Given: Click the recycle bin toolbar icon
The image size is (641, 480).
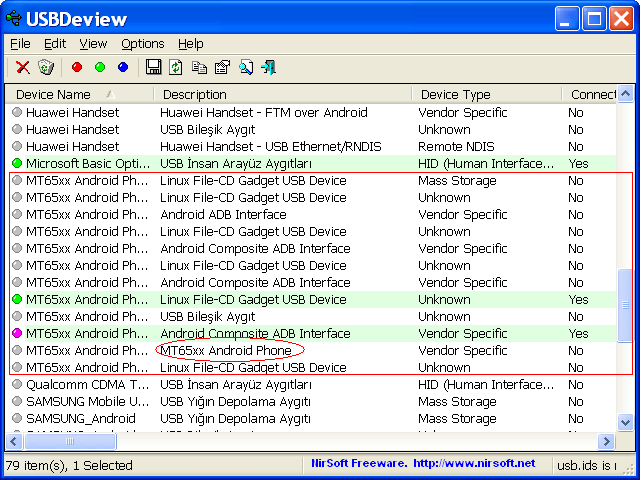Looking at the screenshot, I should (x=45, y=67).
